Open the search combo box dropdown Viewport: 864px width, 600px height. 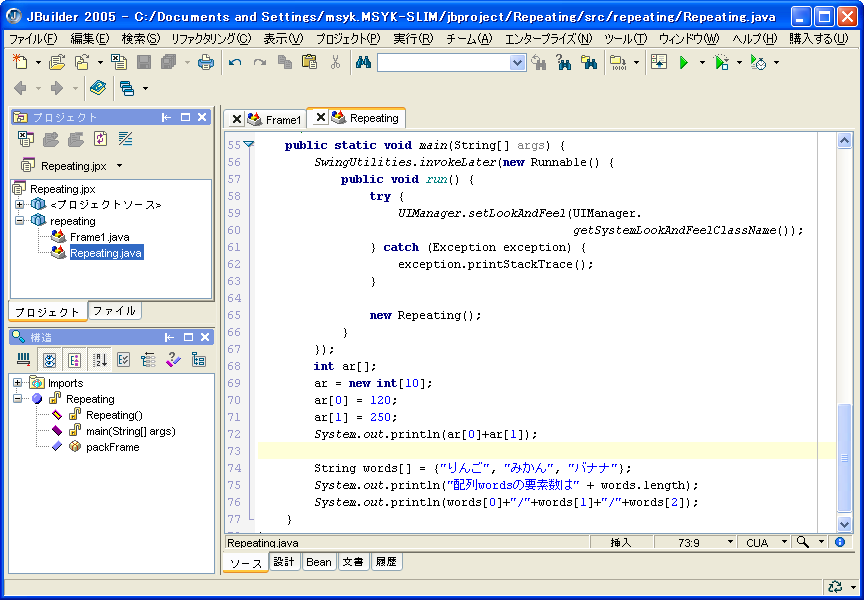517,62
